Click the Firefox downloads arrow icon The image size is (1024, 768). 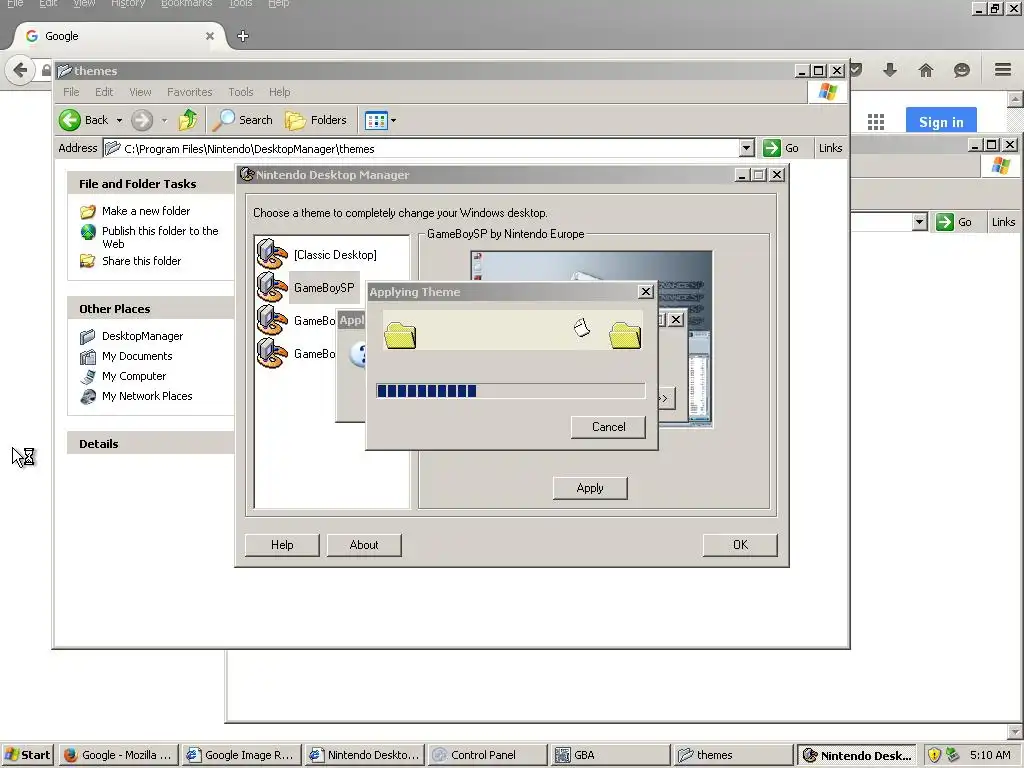[x=889, y=70]
